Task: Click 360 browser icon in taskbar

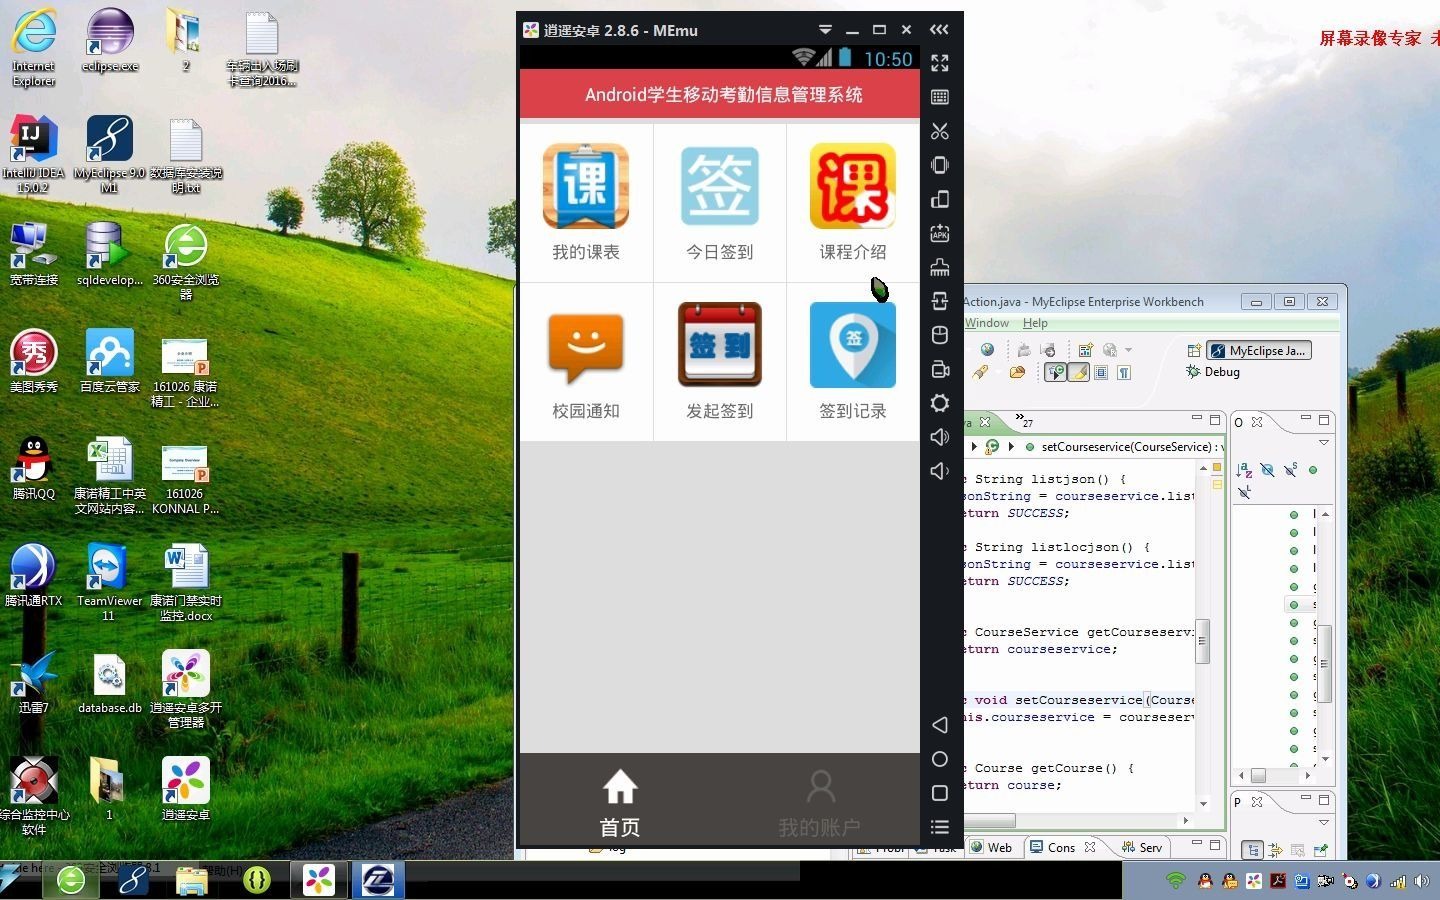Action: coord(71,879)
